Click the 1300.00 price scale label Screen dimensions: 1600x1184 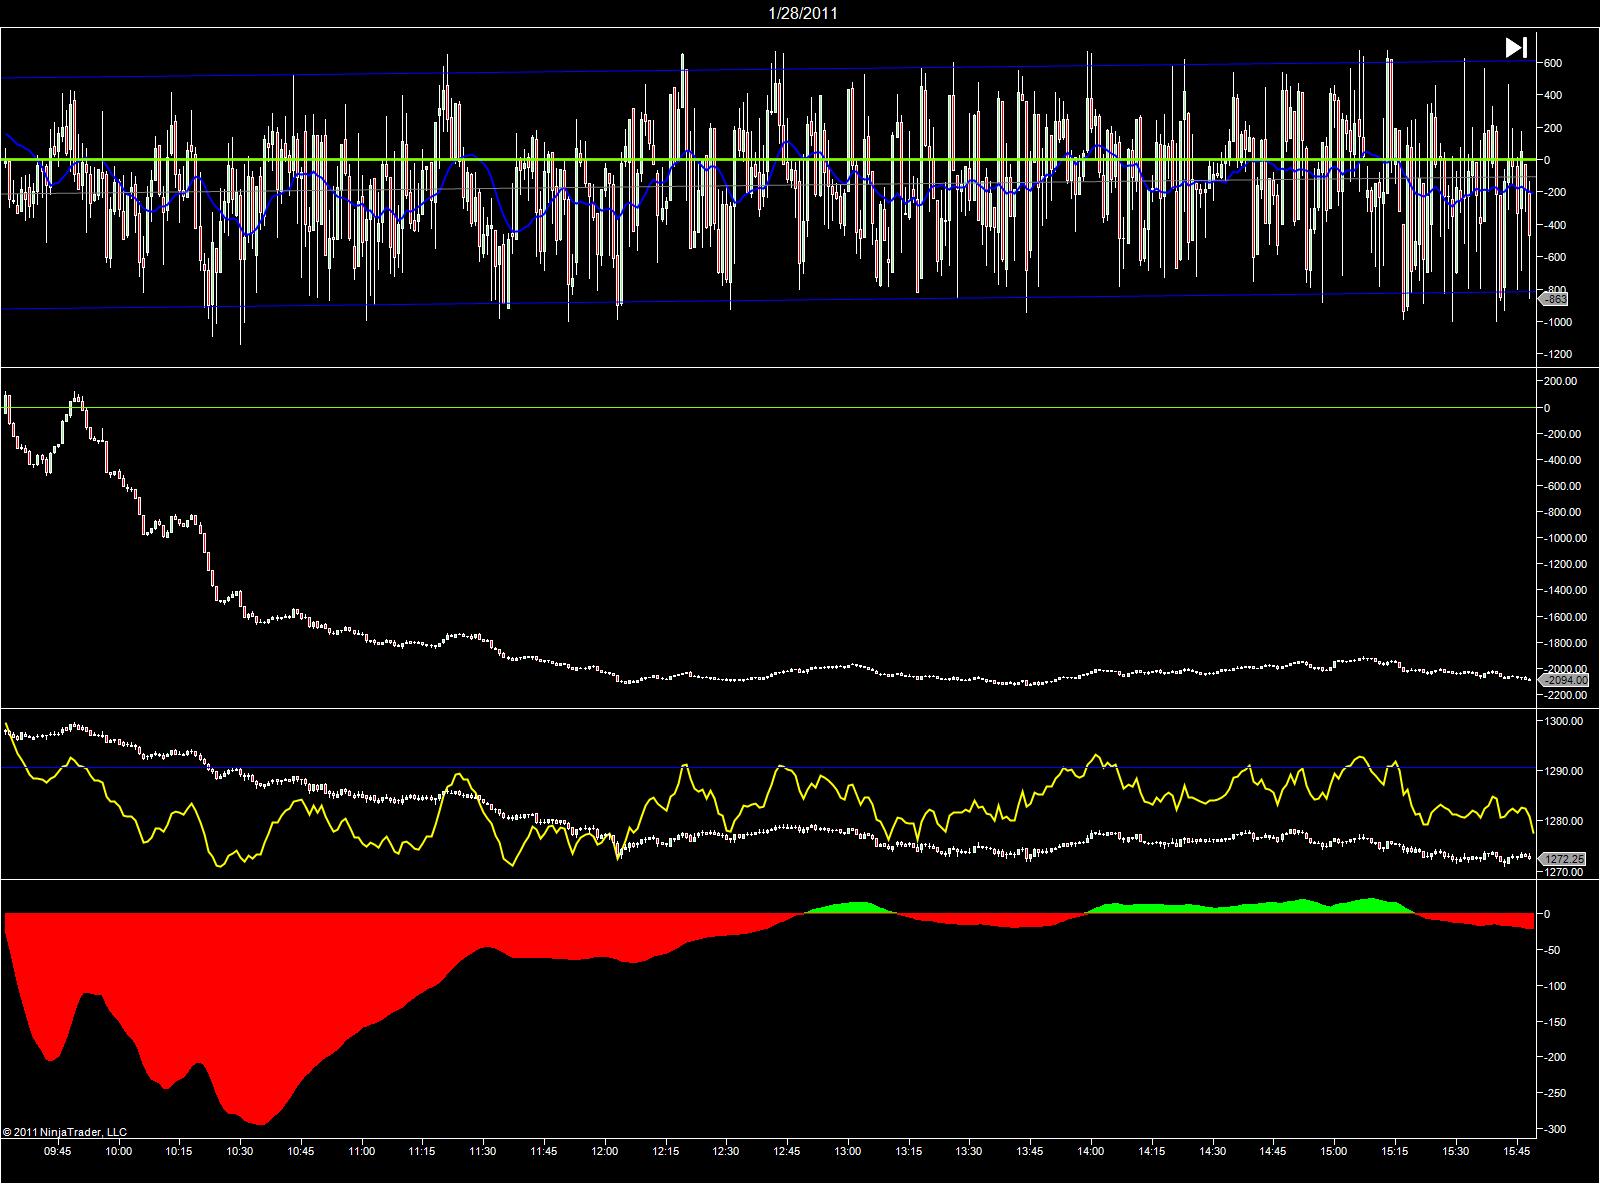(x=1564, y=721)
